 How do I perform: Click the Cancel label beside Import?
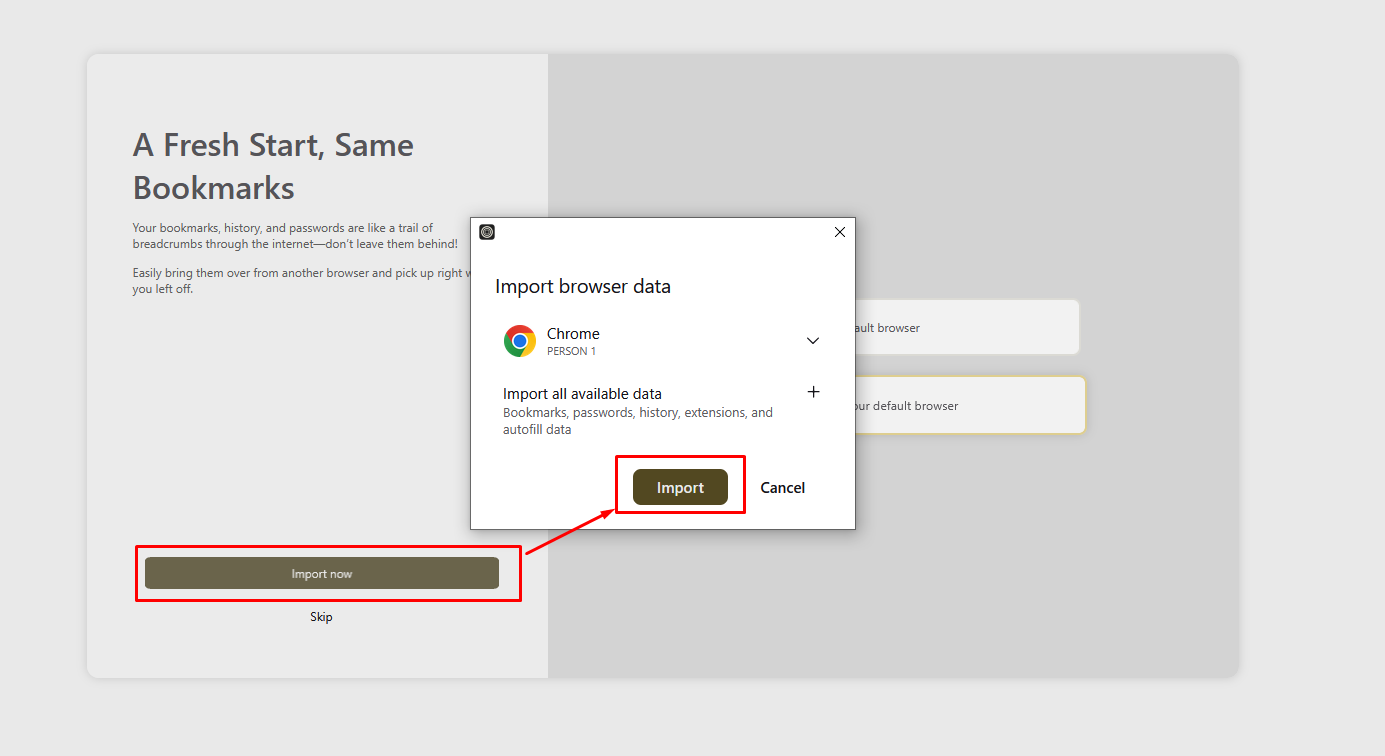[x=782, y=487]
